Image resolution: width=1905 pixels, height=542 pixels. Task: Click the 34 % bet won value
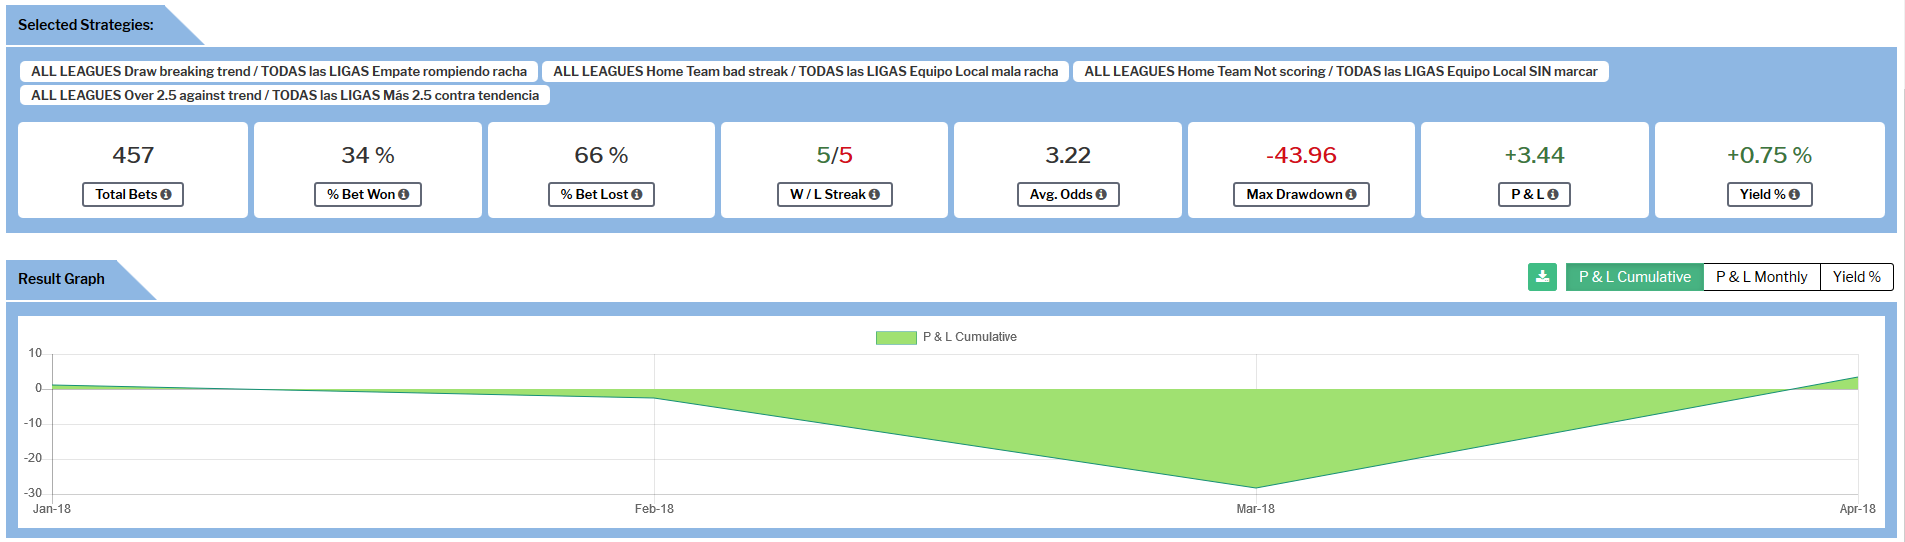tap(368, 155)
